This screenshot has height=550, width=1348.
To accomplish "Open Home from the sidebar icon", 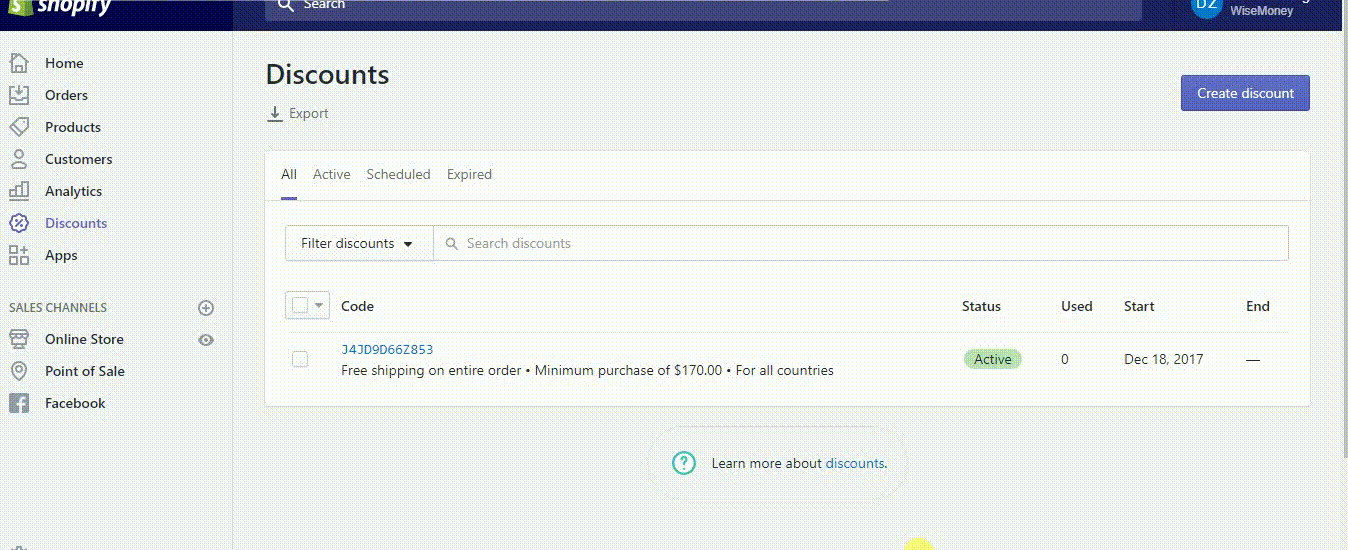I will [18, 63].
